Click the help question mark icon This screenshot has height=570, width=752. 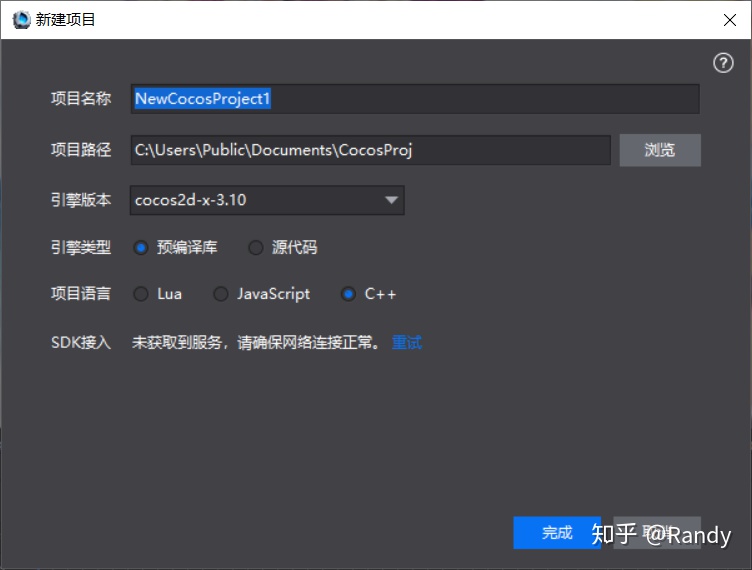pos(723,63)
